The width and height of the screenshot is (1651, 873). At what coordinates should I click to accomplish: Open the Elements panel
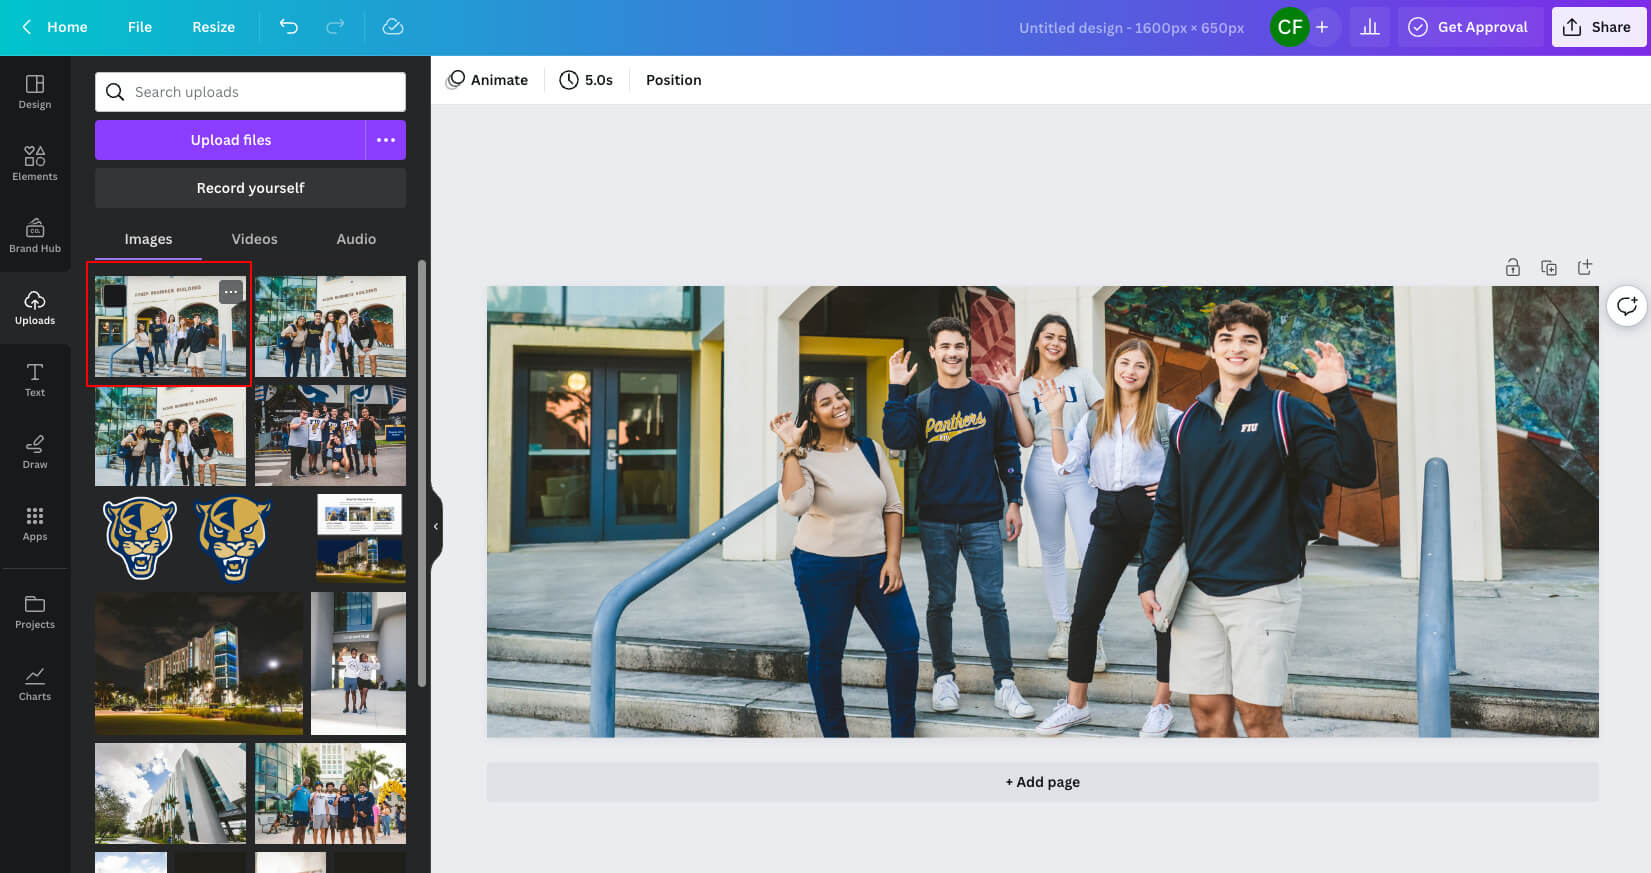click(35, 163)
